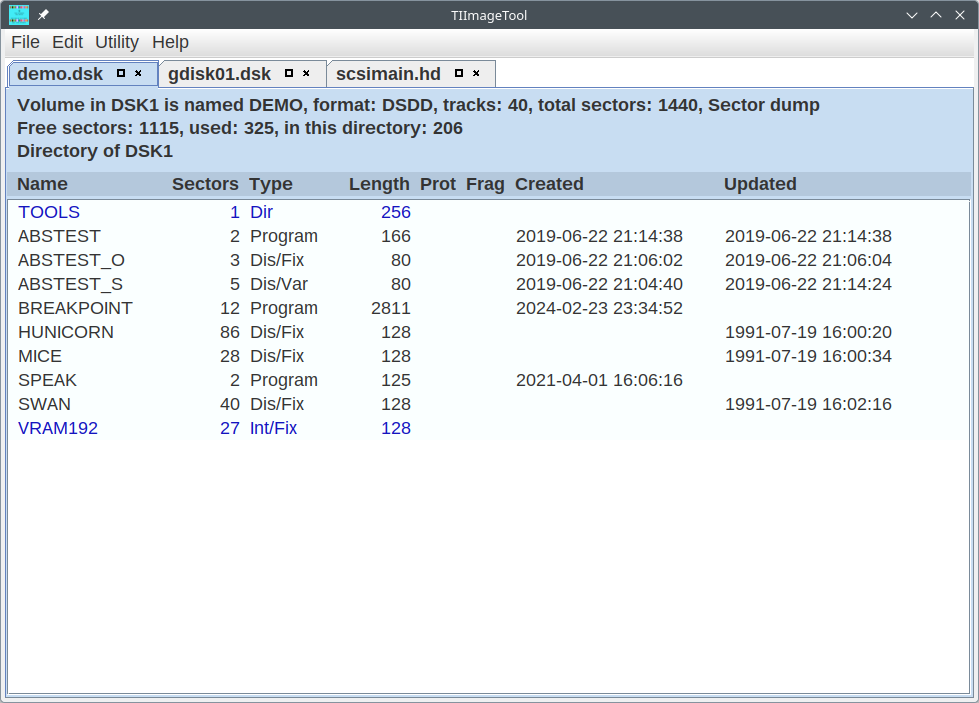Click the pin icon in the title bar

[x=44, y=15]
